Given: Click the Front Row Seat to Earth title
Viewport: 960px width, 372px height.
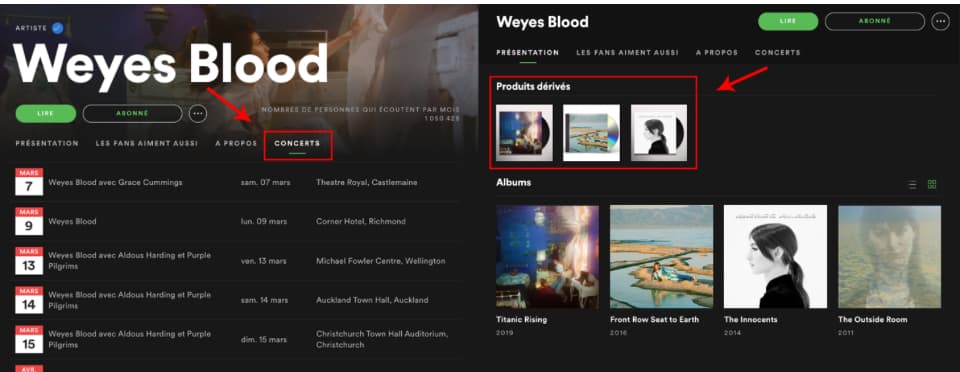Looking at the screenshot, I should [x=654, y=319].
